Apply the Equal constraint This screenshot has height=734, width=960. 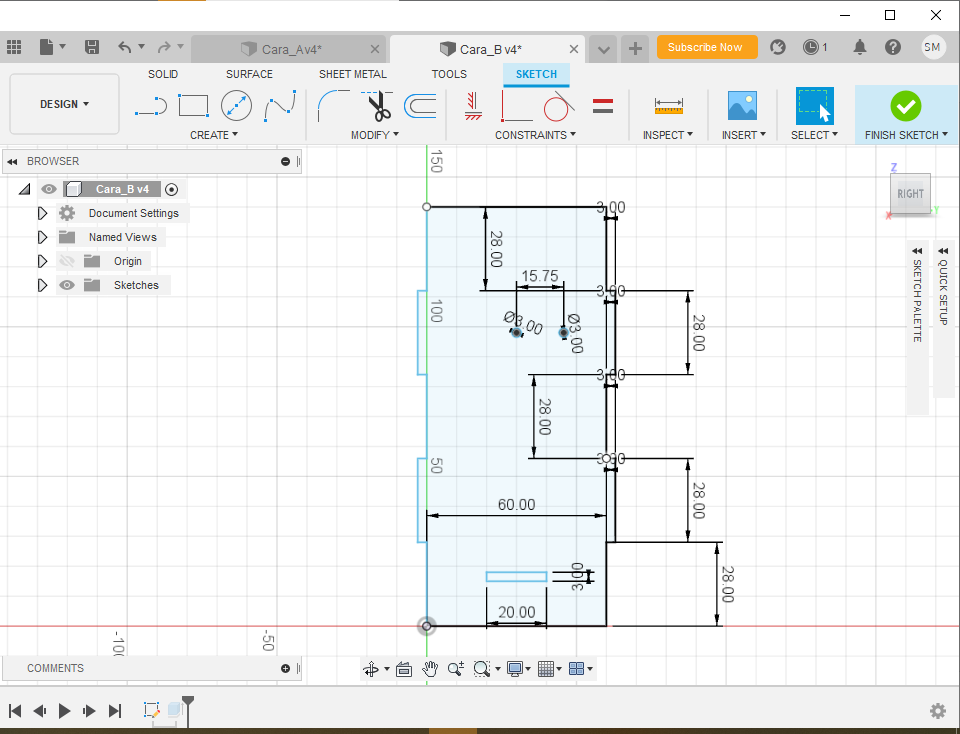(x=603, y=106)
